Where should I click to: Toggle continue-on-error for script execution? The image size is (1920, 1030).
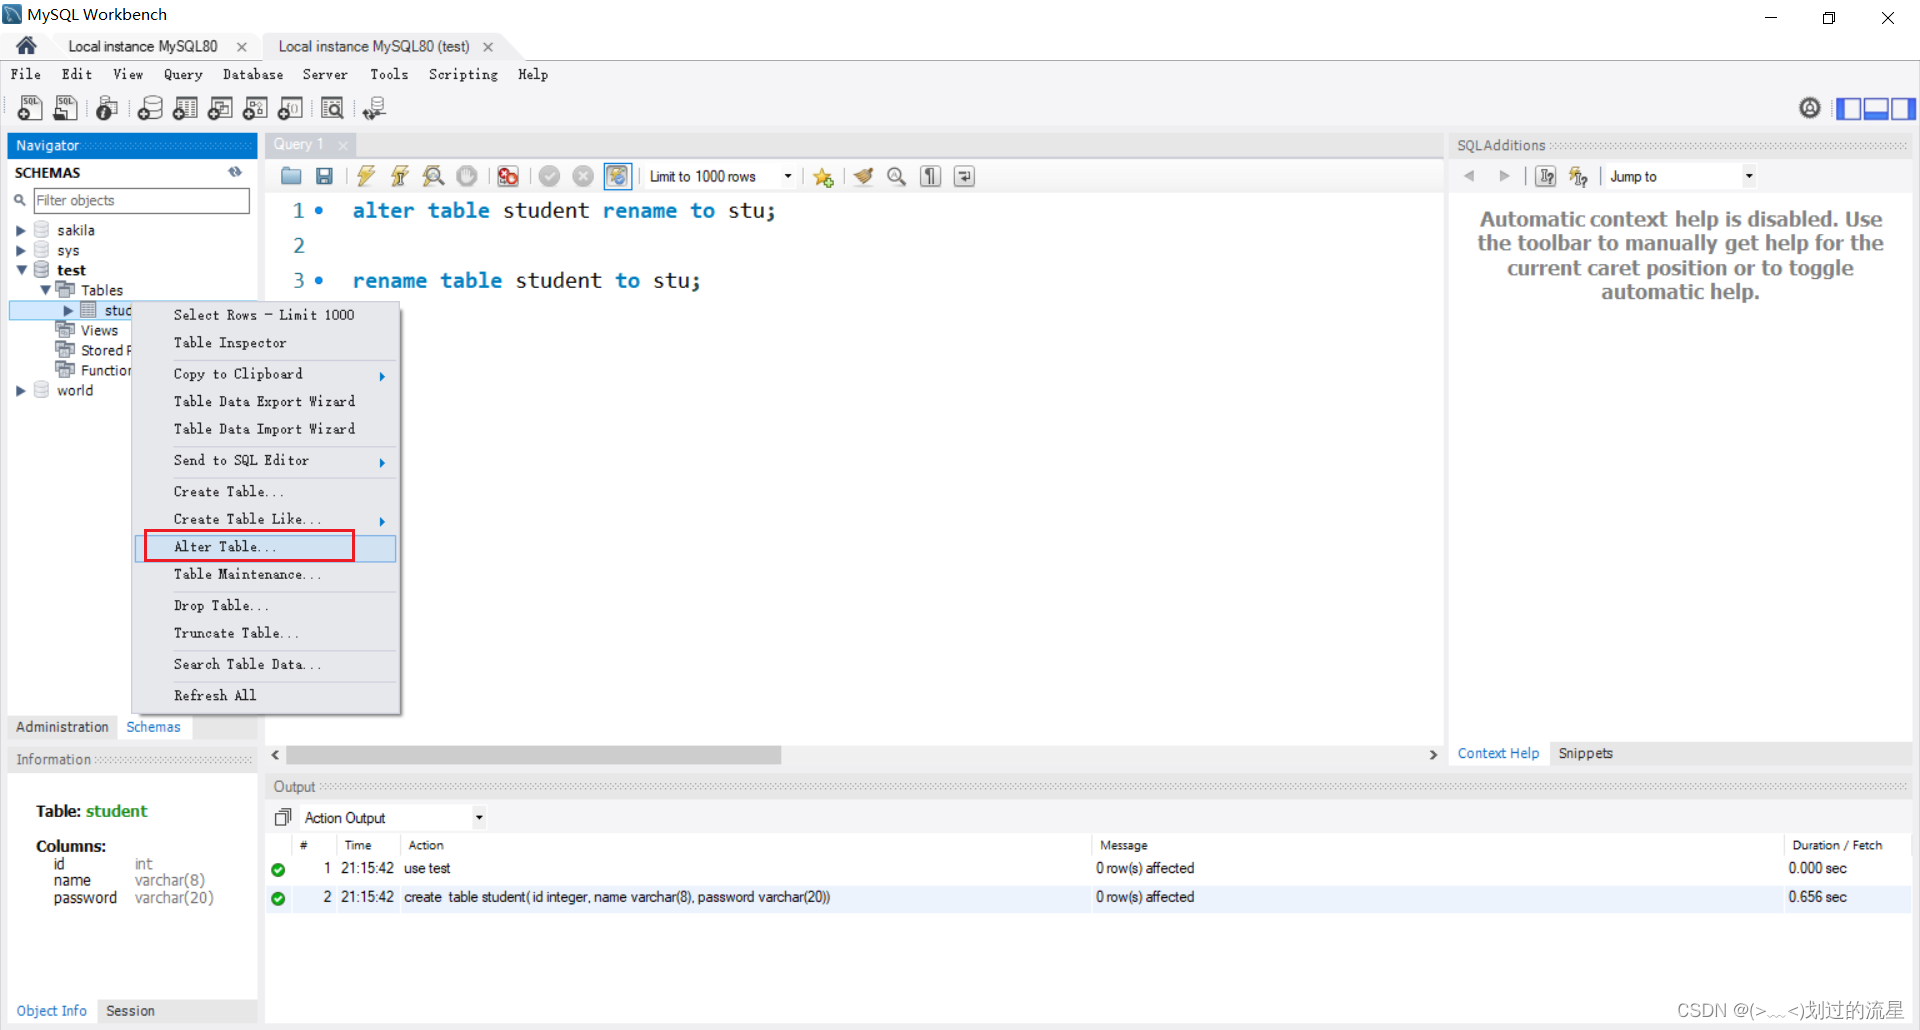pyautogui.click(x=508, y=176)
